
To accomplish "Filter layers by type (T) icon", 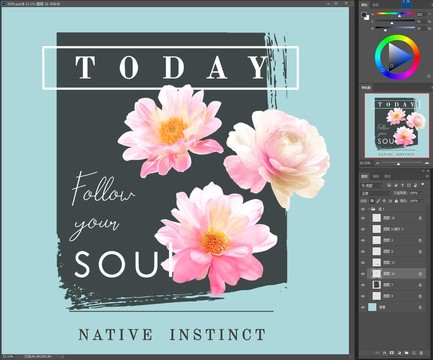I will pos(402,185).
